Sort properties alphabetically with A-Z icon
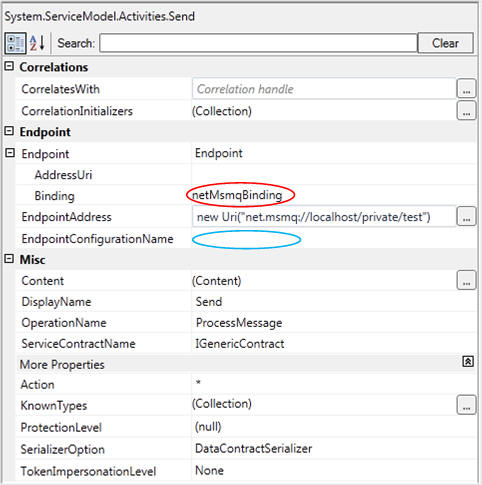The image size is (482, 485). click(37, 43)
